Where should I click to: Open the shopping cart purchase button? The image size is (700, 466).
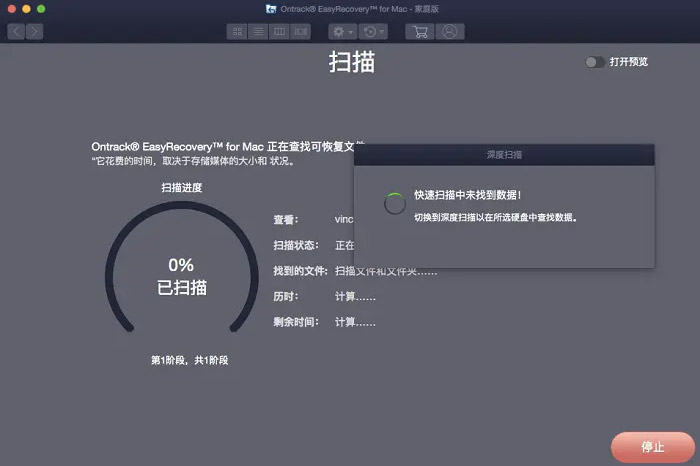420,32
